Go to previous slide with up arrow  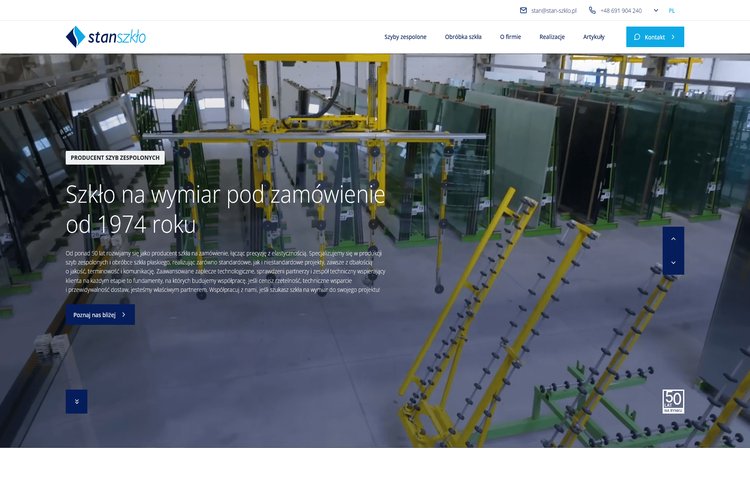pos(673,239)
